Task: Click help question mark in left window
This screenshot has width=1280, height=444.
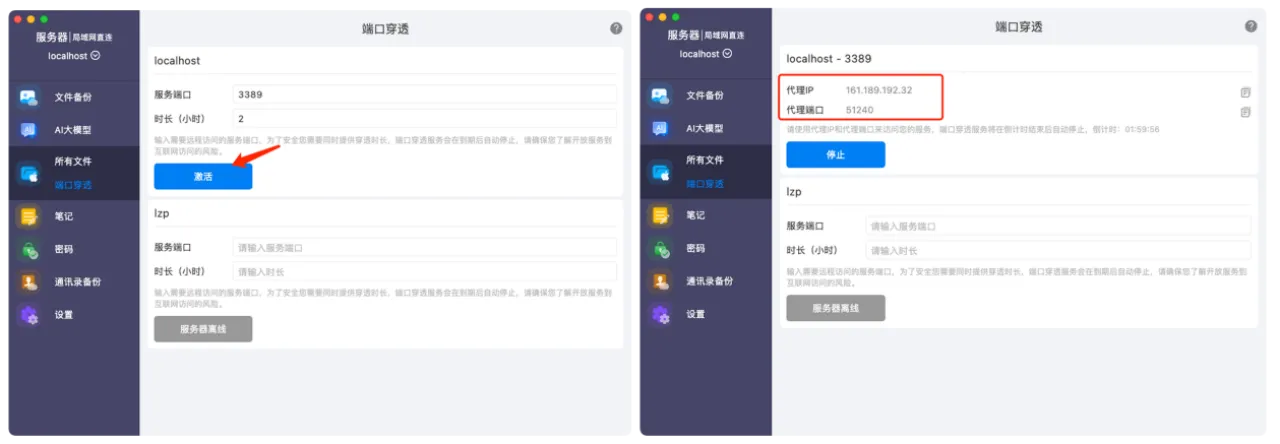Action: pos(616,28)
